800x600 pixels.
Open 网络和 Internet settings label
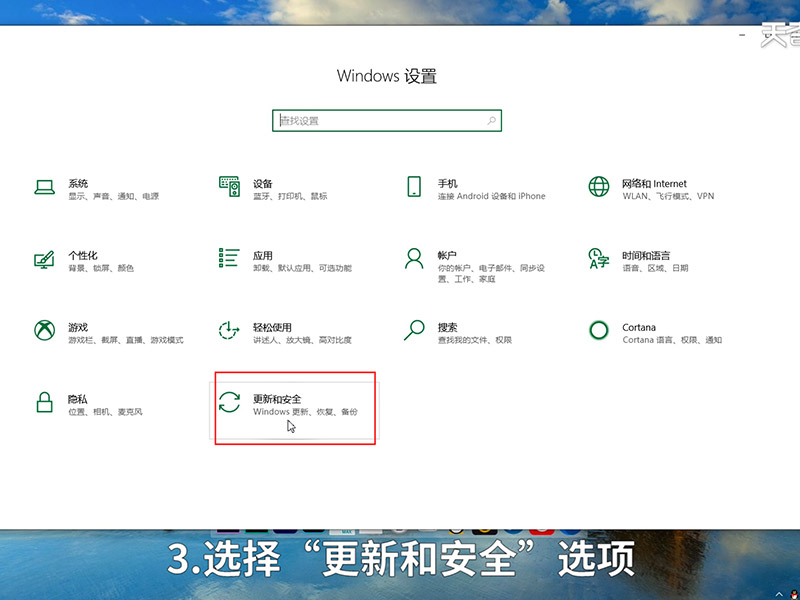[x=654, y=184]
